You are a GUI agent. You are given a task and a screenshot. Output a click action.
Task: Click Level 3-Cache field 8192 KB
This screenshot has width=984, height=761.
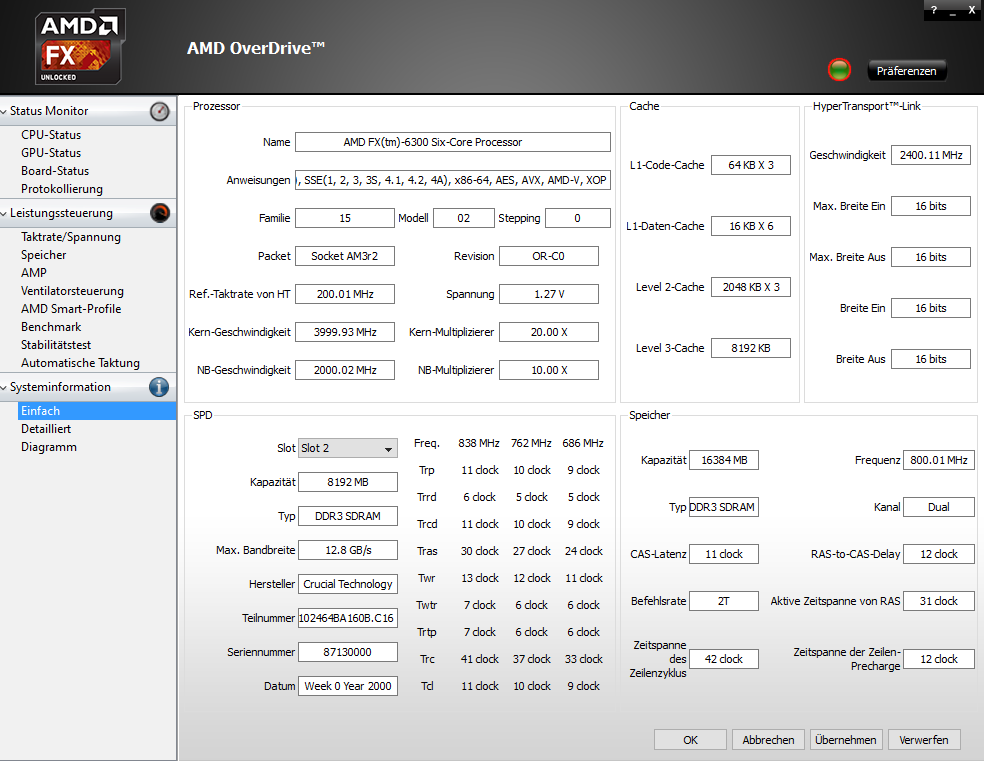pyautogui.click(x=751, y=348)
